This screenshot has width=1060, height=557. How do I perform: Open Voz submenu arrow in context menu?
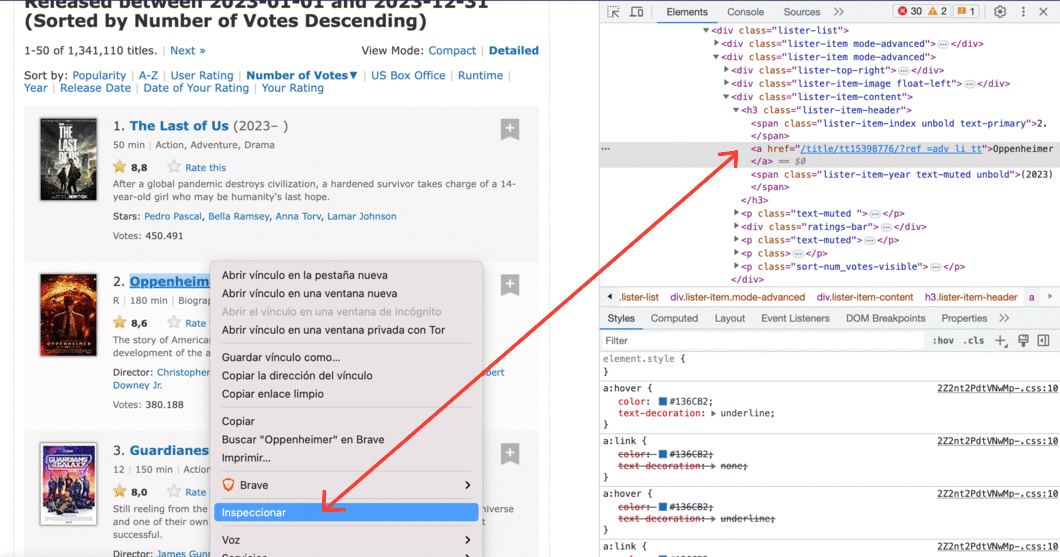pyautogui.click(x=467, y=540)
